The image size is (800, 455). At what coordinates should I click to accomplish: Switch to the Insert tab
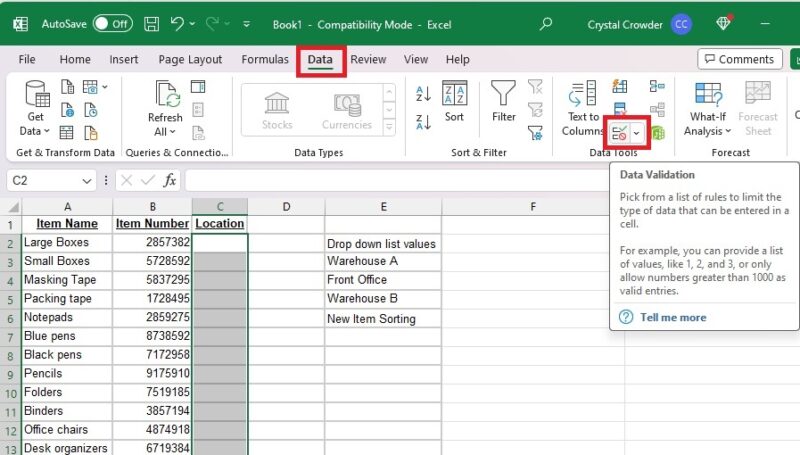pyautogui.click(x=123, y=59)
